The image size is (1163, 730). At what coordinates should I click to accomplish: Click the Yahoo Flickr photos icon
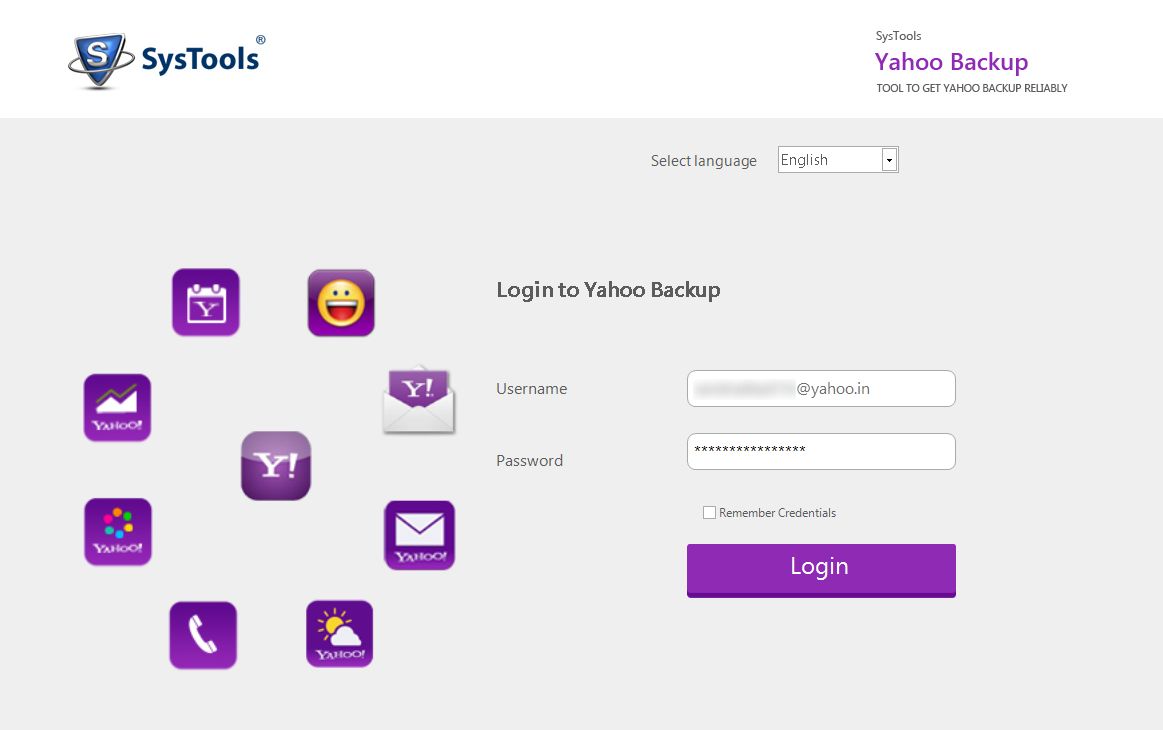(x=117, y=531)
